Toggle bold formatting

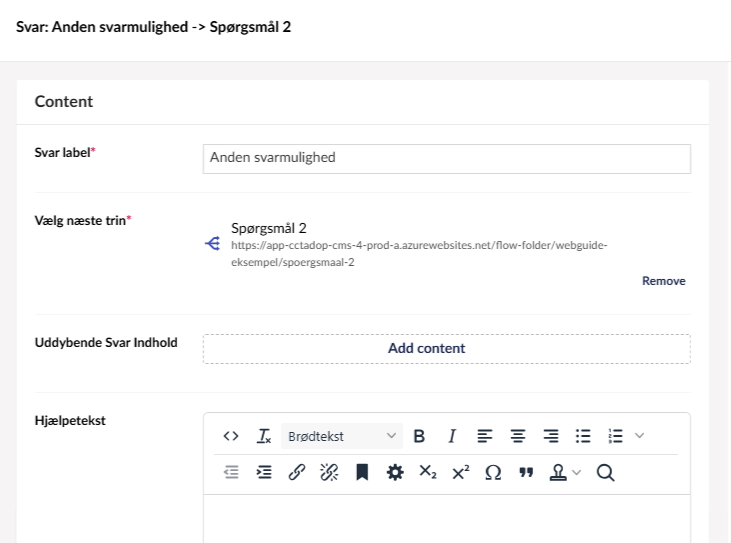419,436
